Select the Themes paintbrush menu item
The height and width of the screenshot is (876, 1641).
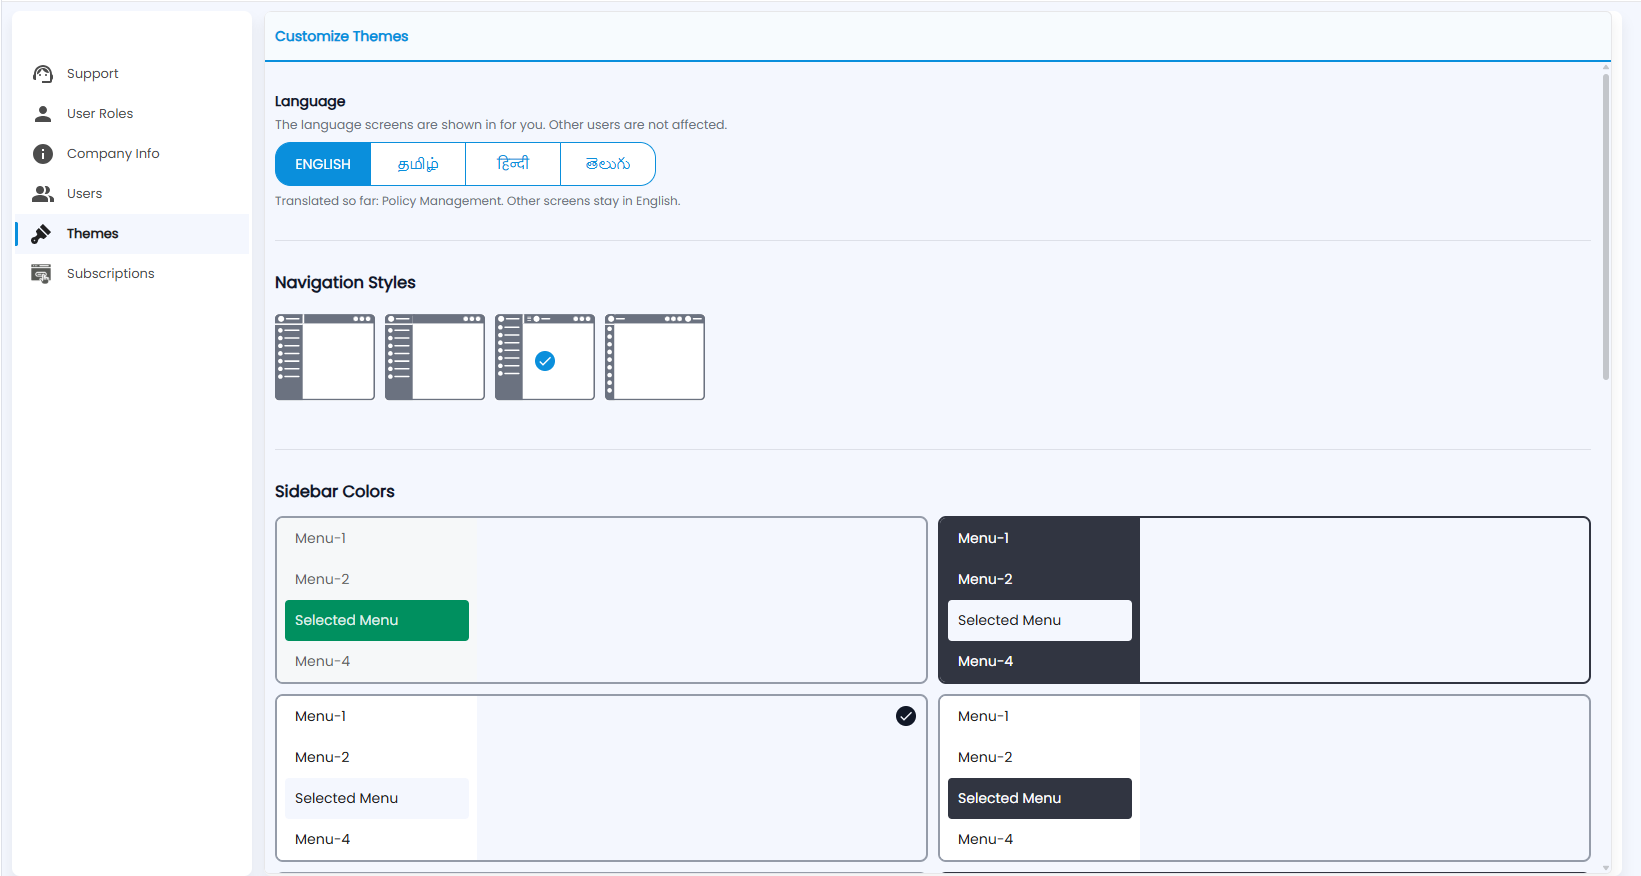click(x=132, y=234)
